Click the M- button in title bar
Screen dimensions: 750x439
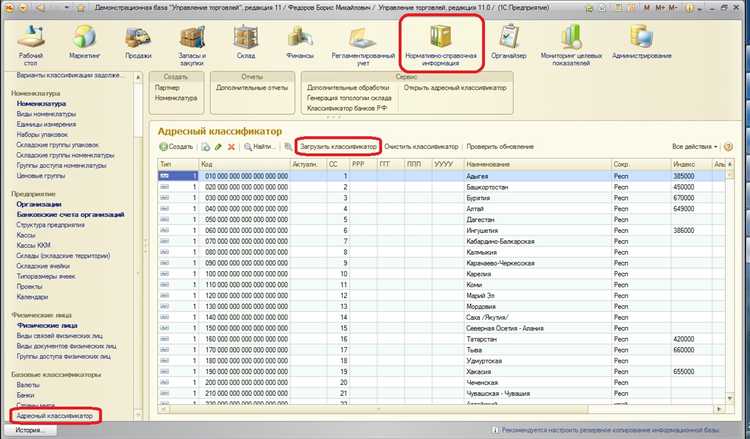point(673,8)
